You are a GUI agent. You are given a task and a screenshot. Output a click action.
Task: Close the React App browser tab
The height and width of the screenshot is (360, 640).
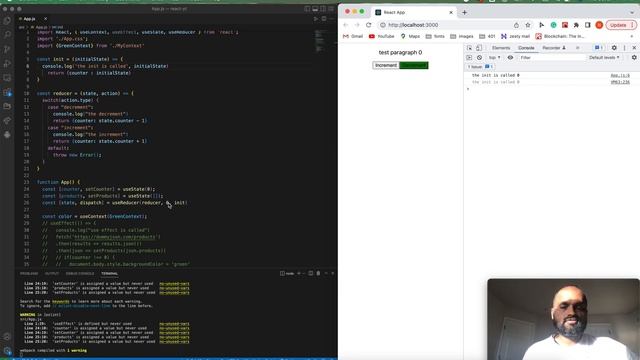(451, 12)
